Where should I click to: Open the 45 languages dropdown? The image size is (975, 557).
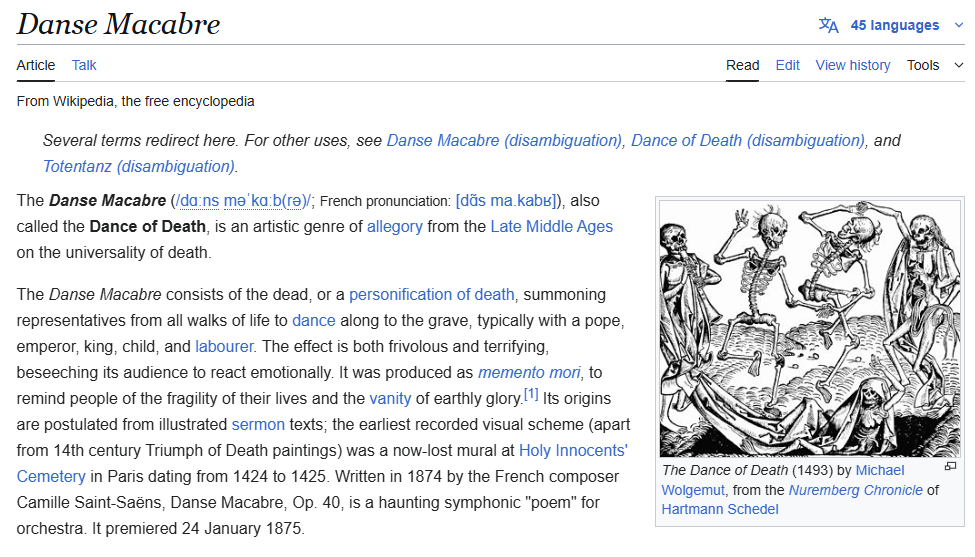894,25
